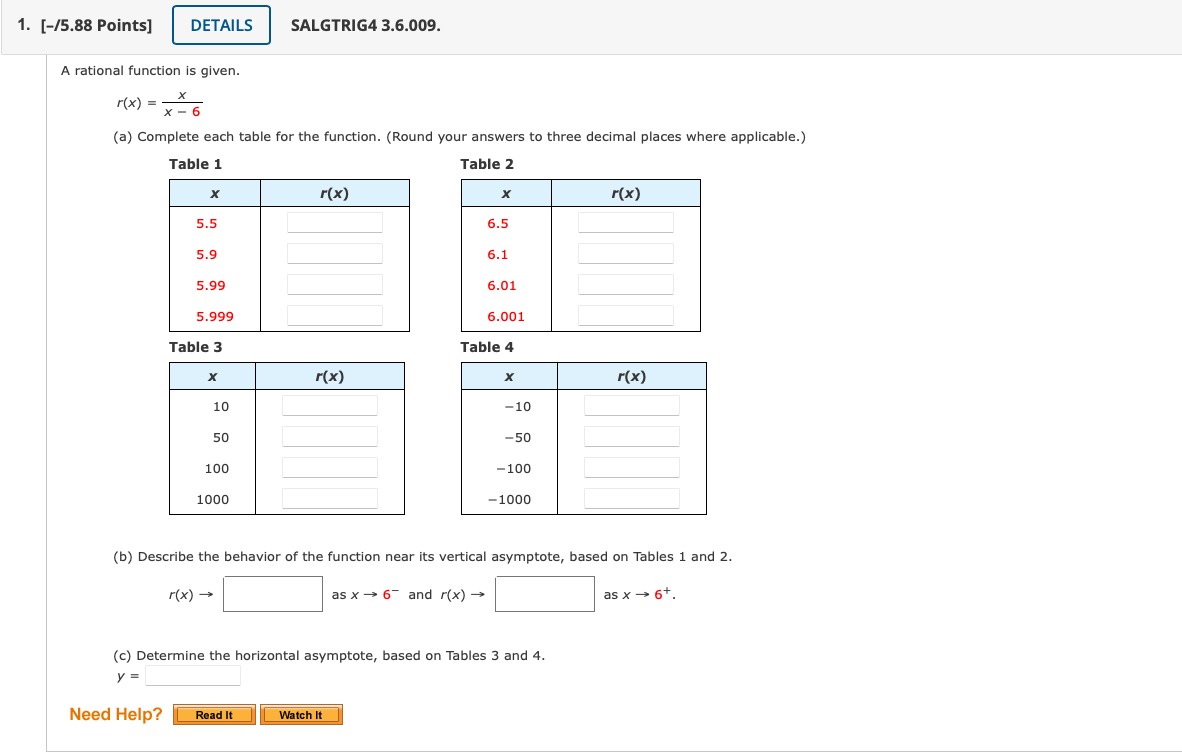Click the first answer box in part (b)

pos(272,593)
